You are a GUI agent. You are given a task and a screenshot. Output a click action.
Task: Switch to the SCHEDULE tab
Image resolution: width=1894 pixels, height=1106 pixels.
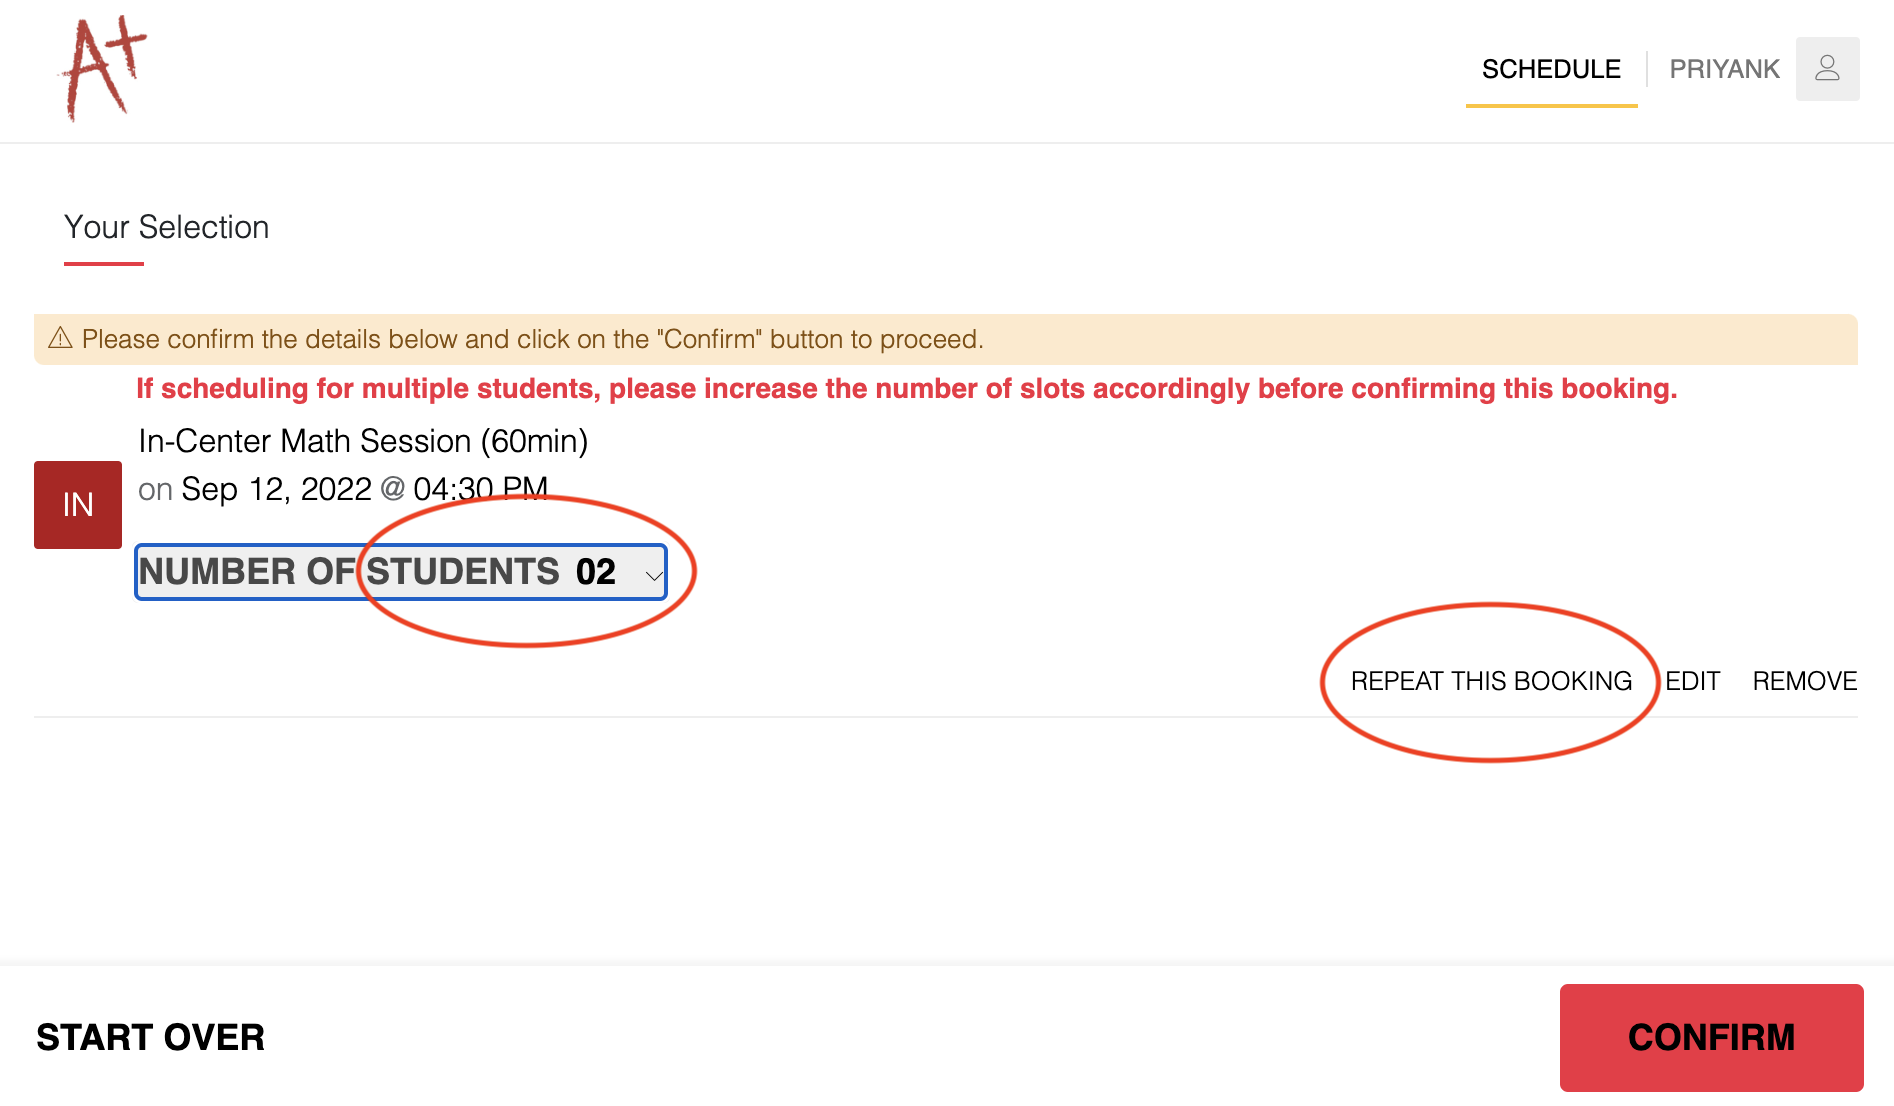1551,69
